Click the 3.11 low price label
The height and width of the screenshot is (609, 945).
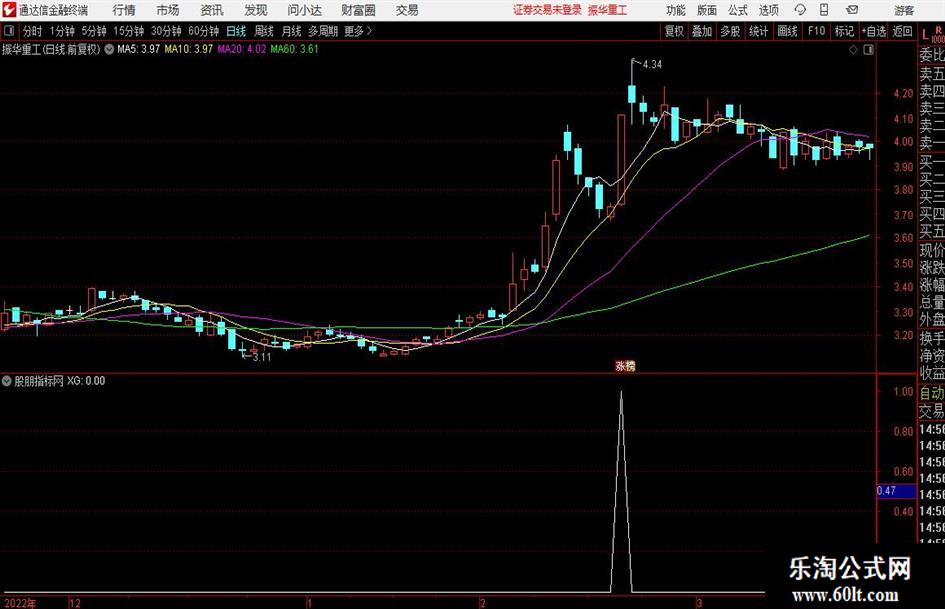pos(262,357)
